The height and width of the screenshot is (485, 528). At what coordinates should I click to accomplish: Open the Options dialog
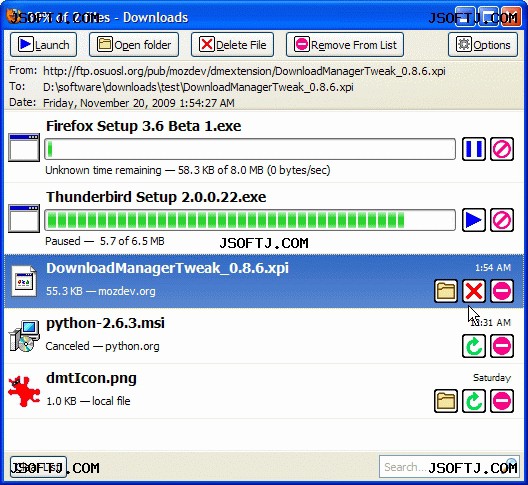[483, 44]
